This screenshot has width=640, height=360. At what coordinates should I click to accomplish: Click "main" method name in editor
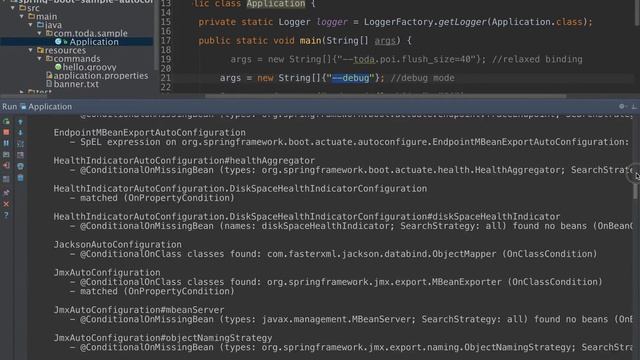click(x=310, y=41)
